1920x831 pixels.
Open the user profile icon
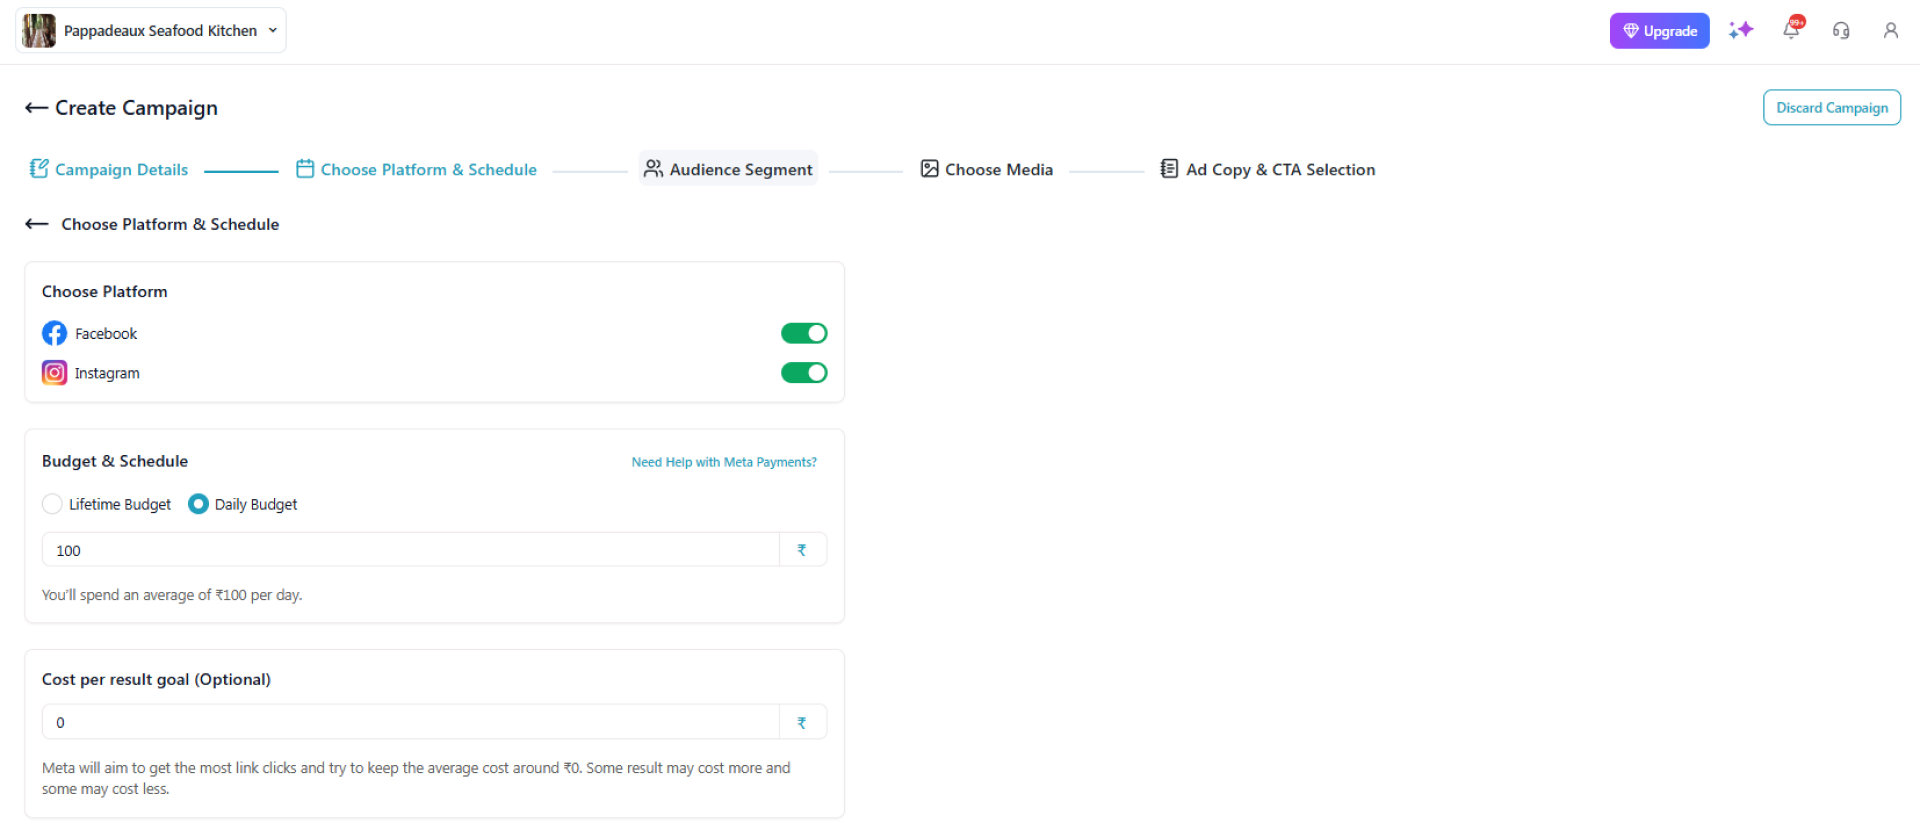click(1890, 31)
